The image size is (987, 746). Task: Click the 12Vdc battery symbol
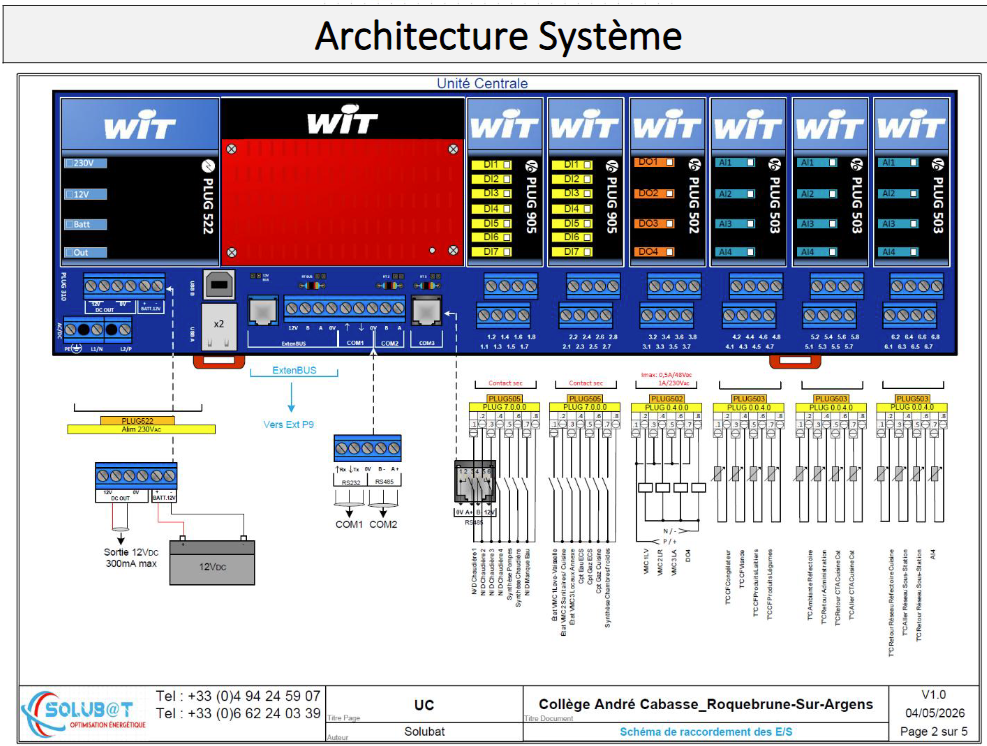[x=212, y=562]
